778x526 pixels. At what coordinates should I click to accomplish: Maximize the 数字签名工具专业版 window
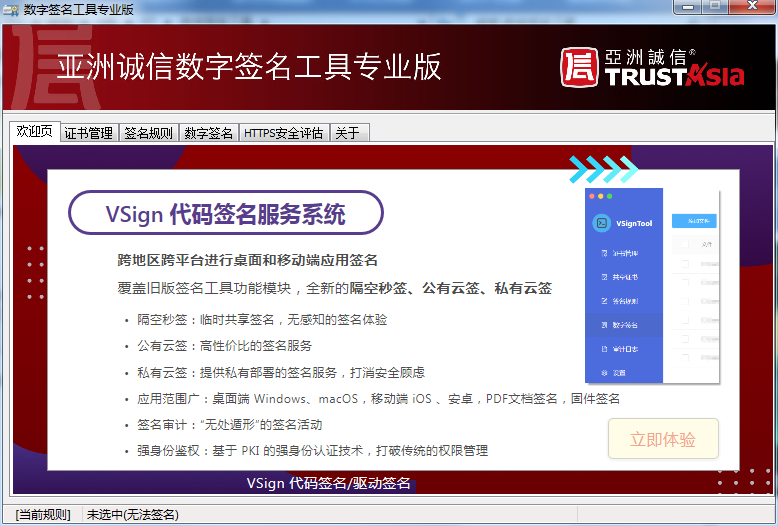pos(714,7)
